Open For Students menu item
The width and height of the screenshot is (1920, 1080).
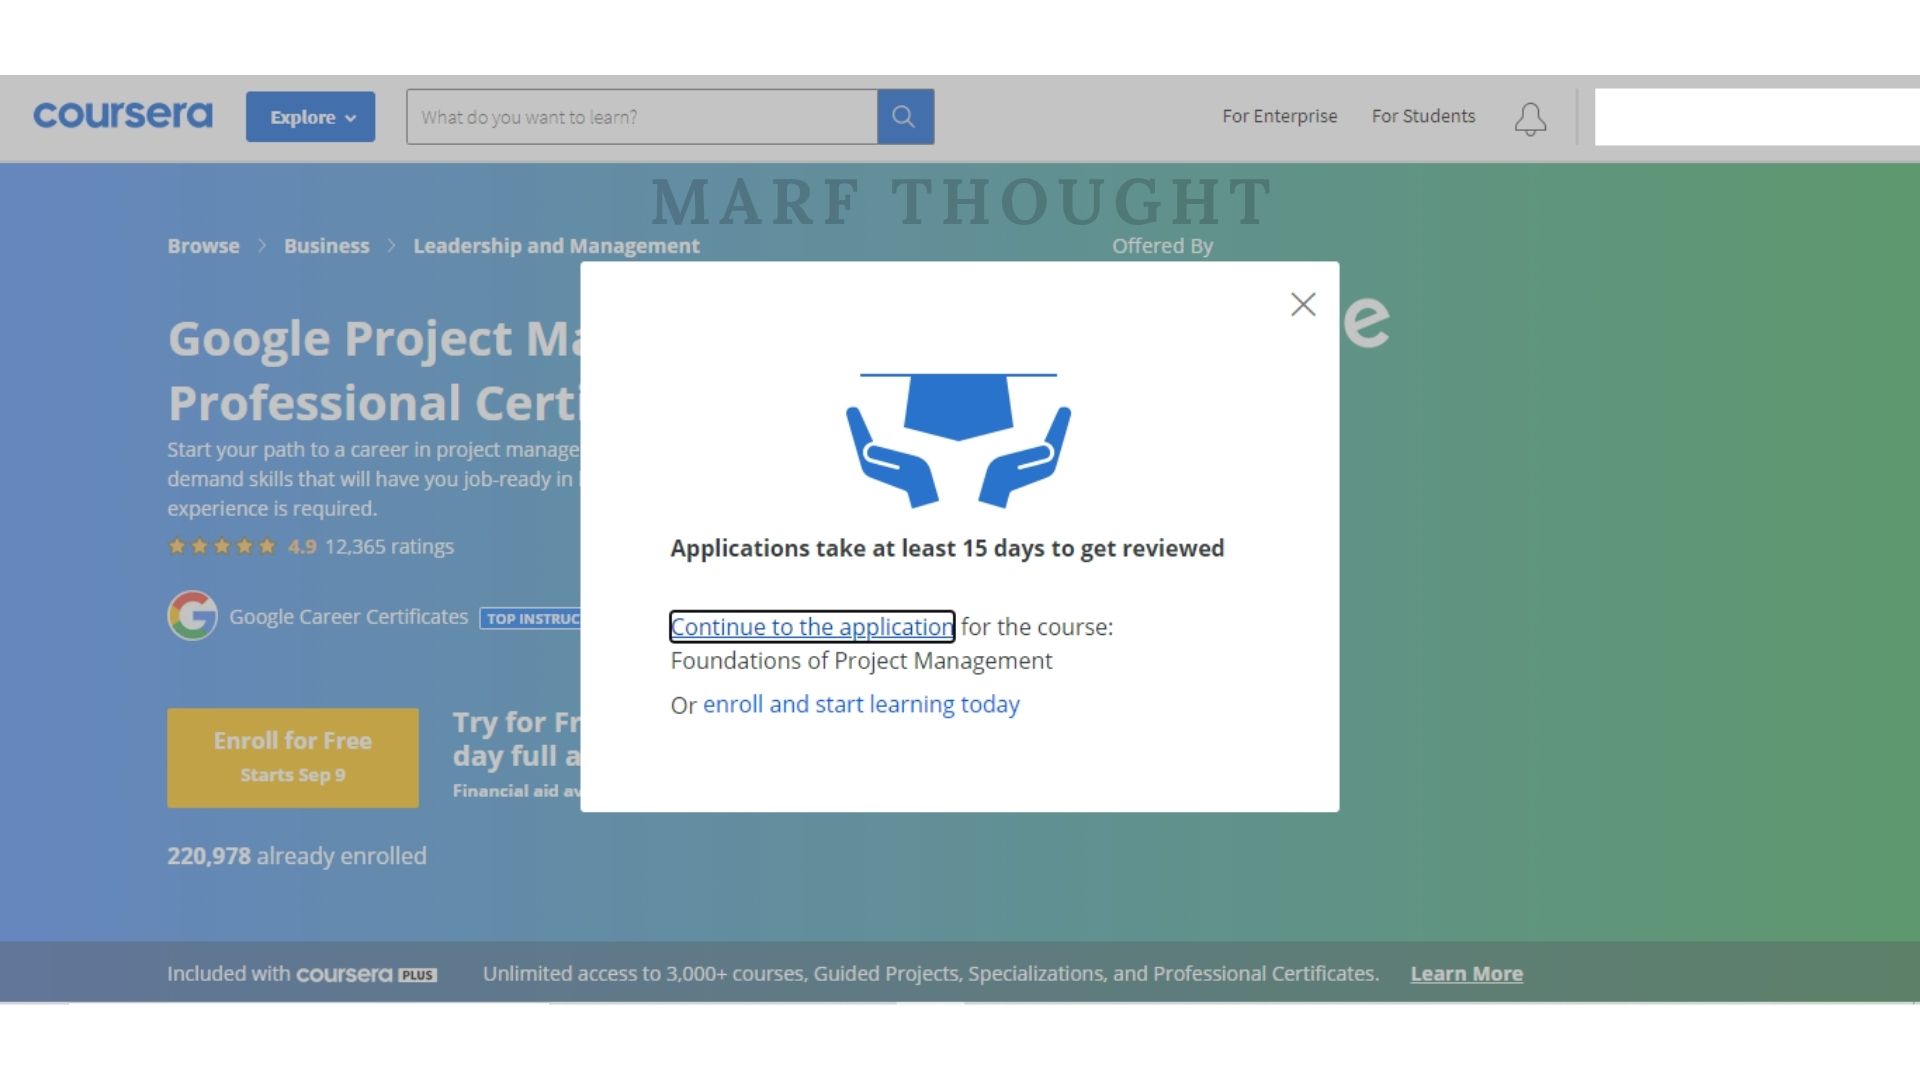click(1422, 116)
